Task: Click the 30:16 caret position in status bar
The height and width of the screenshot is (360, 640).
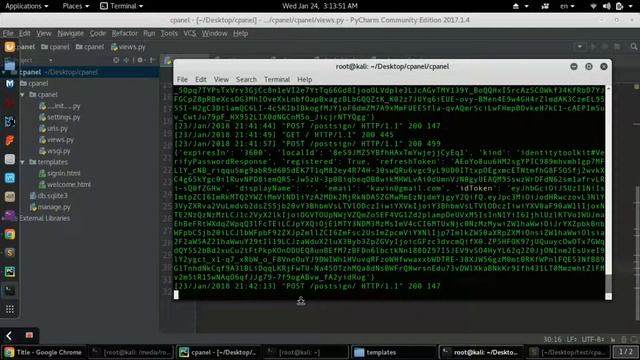Action: click(x=552, y=340)
